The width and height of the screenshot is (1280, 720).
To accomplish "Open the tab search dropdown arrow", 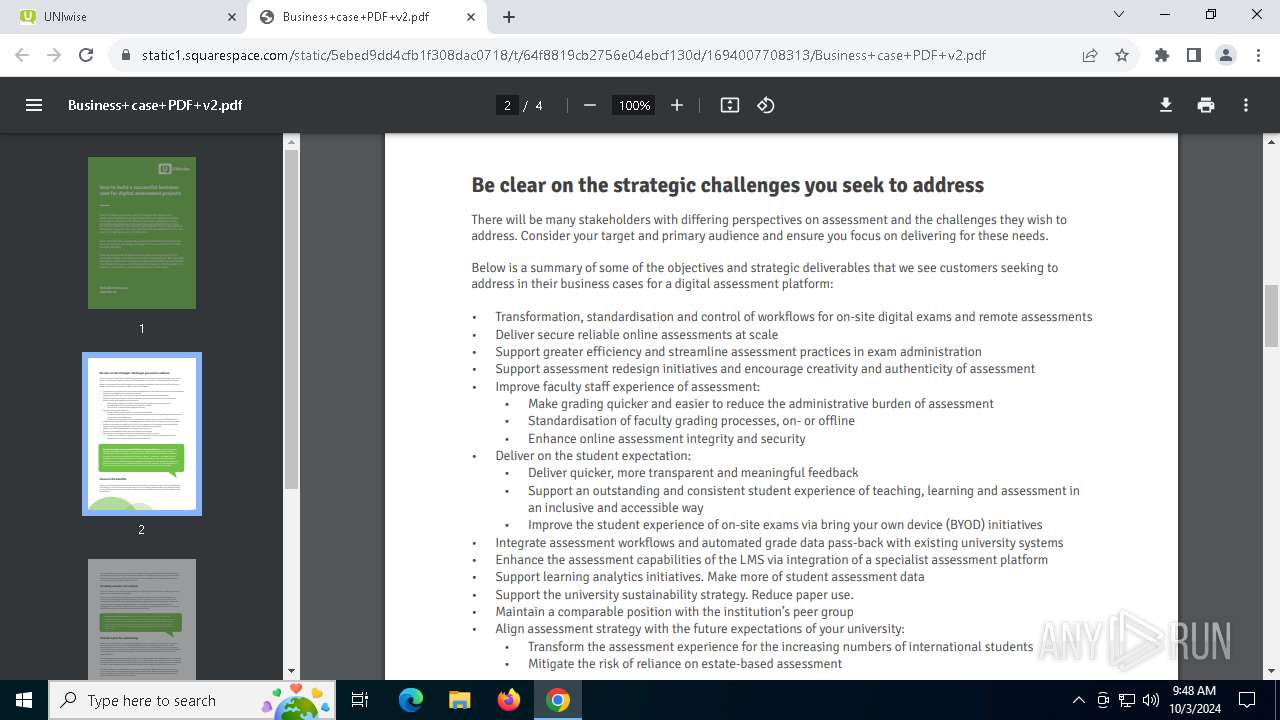I will pyautogui.click(x=1119, y=15).
